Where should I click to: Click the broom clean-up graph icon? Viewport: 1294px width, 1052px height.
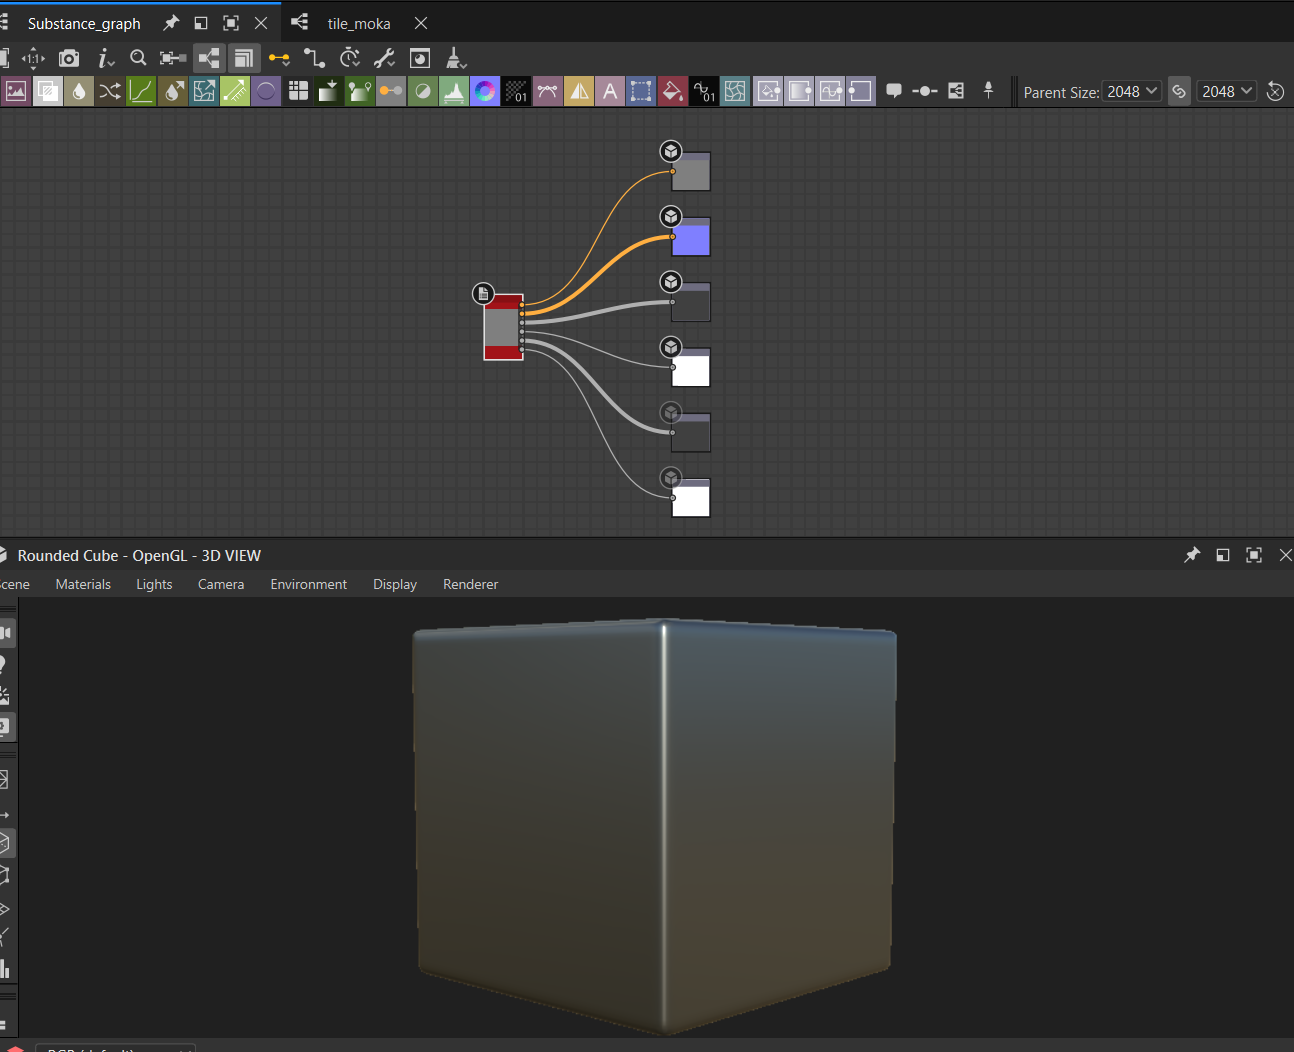455,59
